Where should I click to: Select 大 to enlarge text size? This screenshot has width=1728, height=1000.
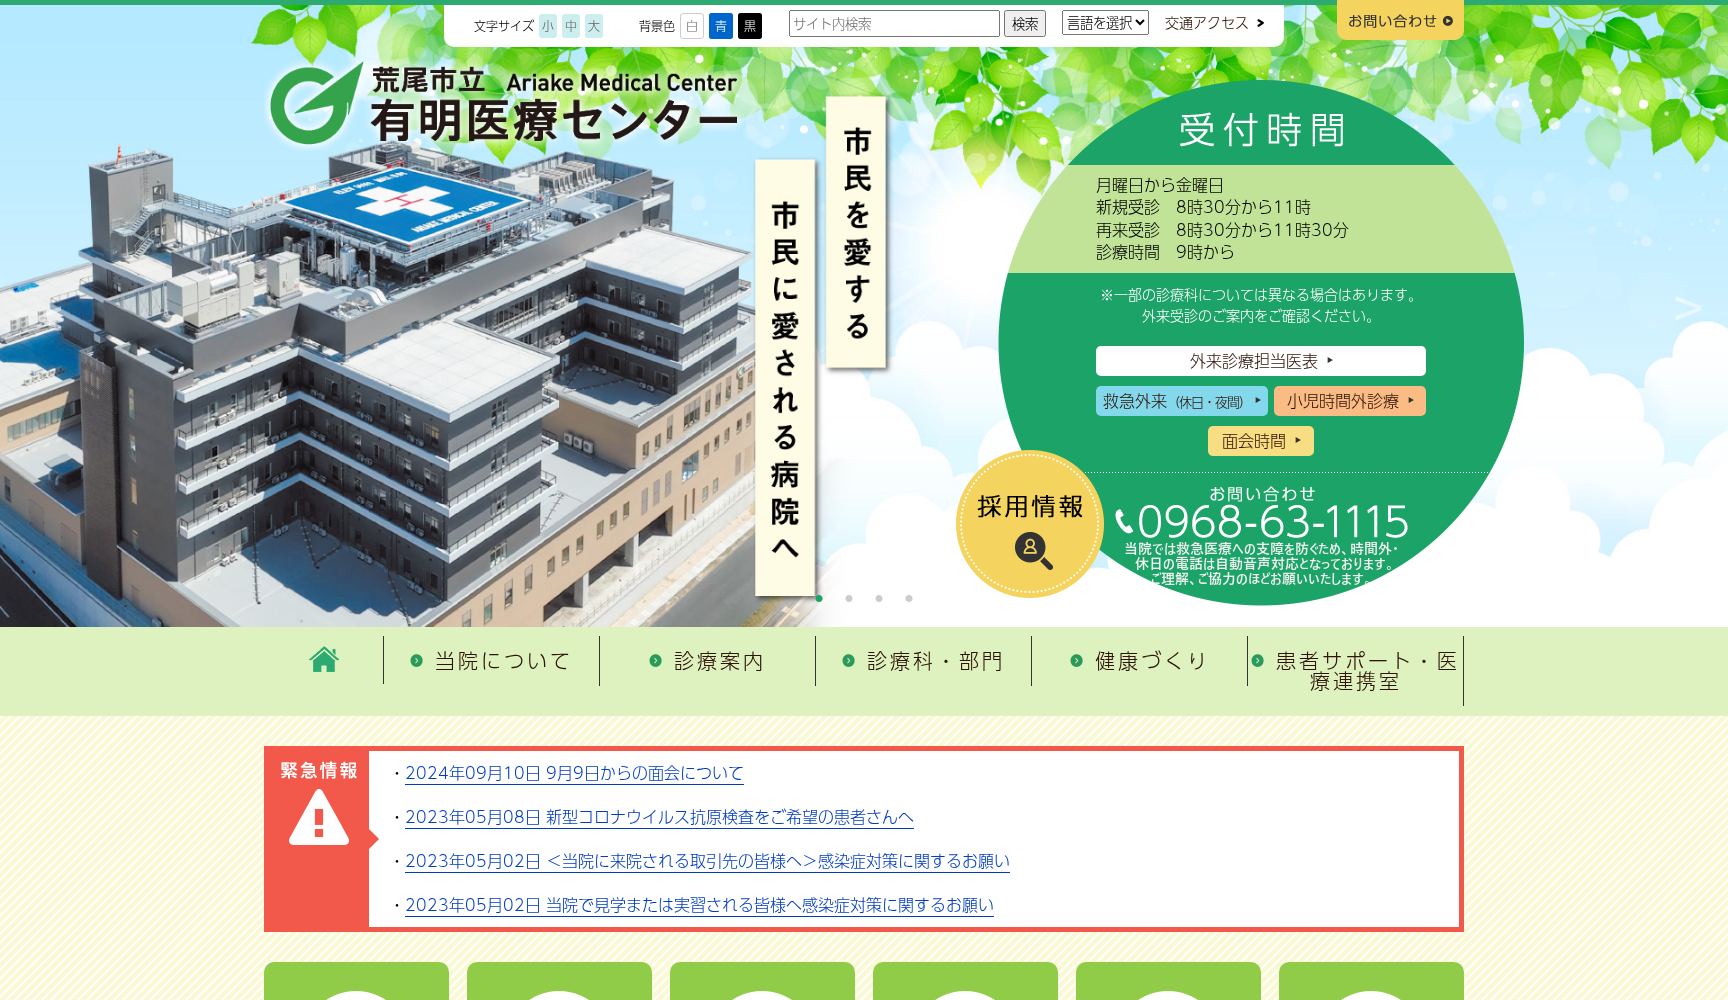click(x=594, y=26)
